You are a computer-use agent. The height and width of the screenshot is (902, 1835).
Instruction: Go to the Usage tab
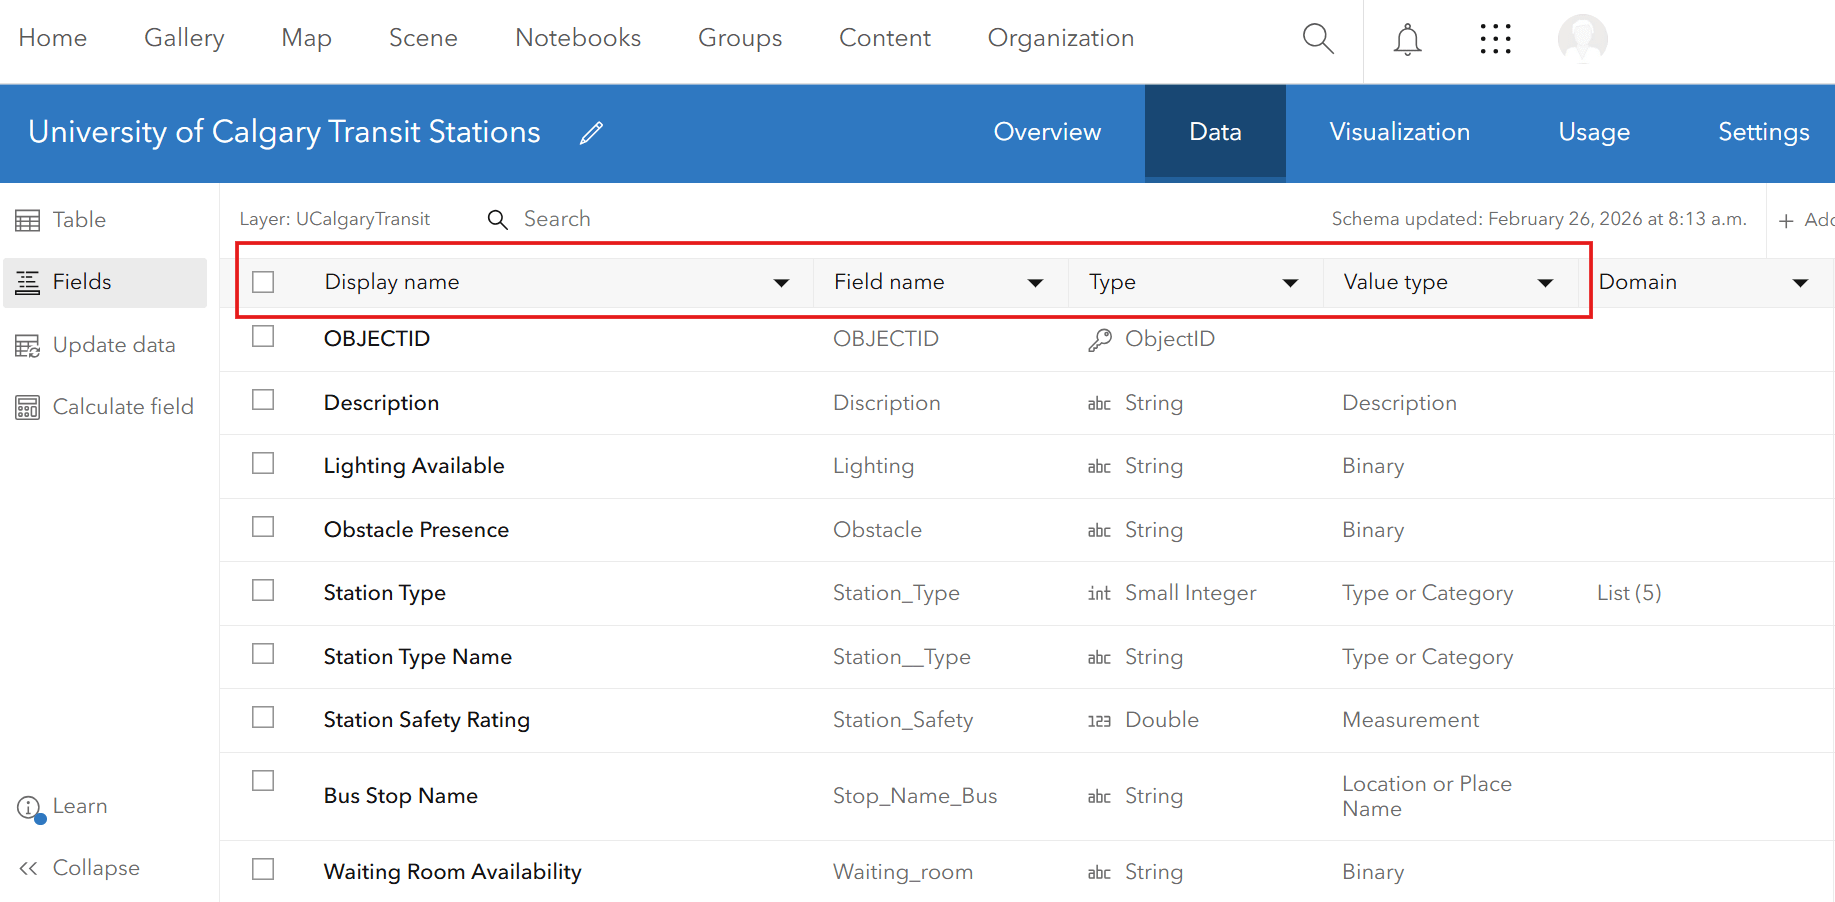(x=1594, y=132)
